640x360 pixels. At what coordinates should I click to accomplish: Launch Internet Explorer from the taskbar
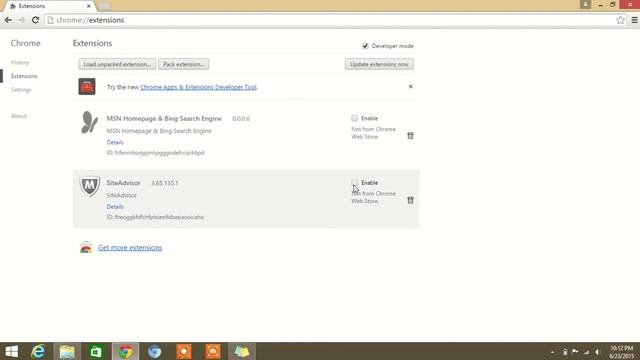tap(38, 351)
